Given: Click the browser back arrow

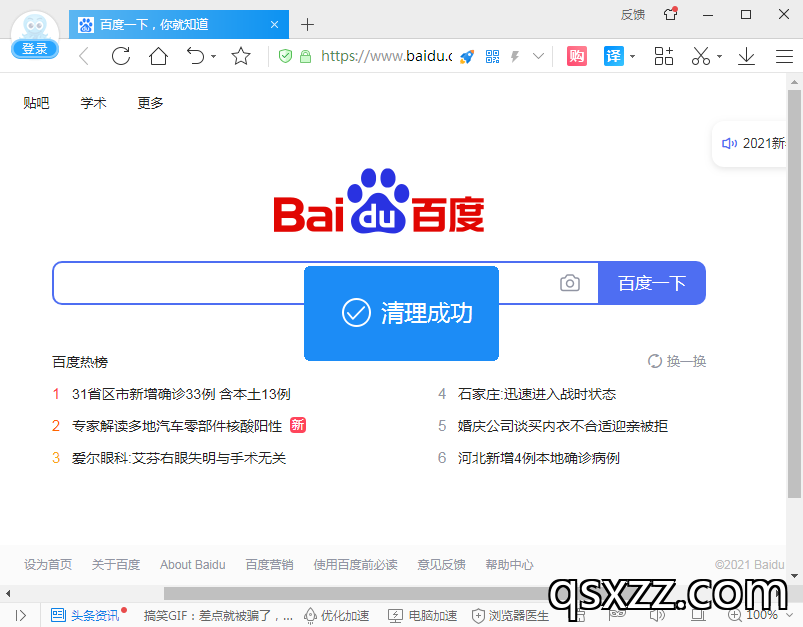Looking at the screenshot, I should (x=84, y=56).
